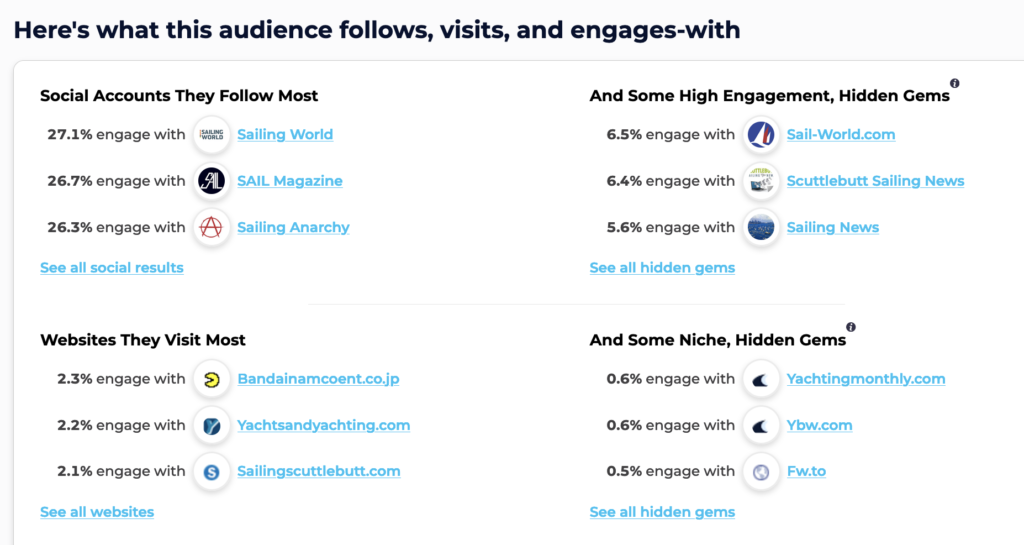
Task: Click the Sailing News profile icon
Action: 761,228
